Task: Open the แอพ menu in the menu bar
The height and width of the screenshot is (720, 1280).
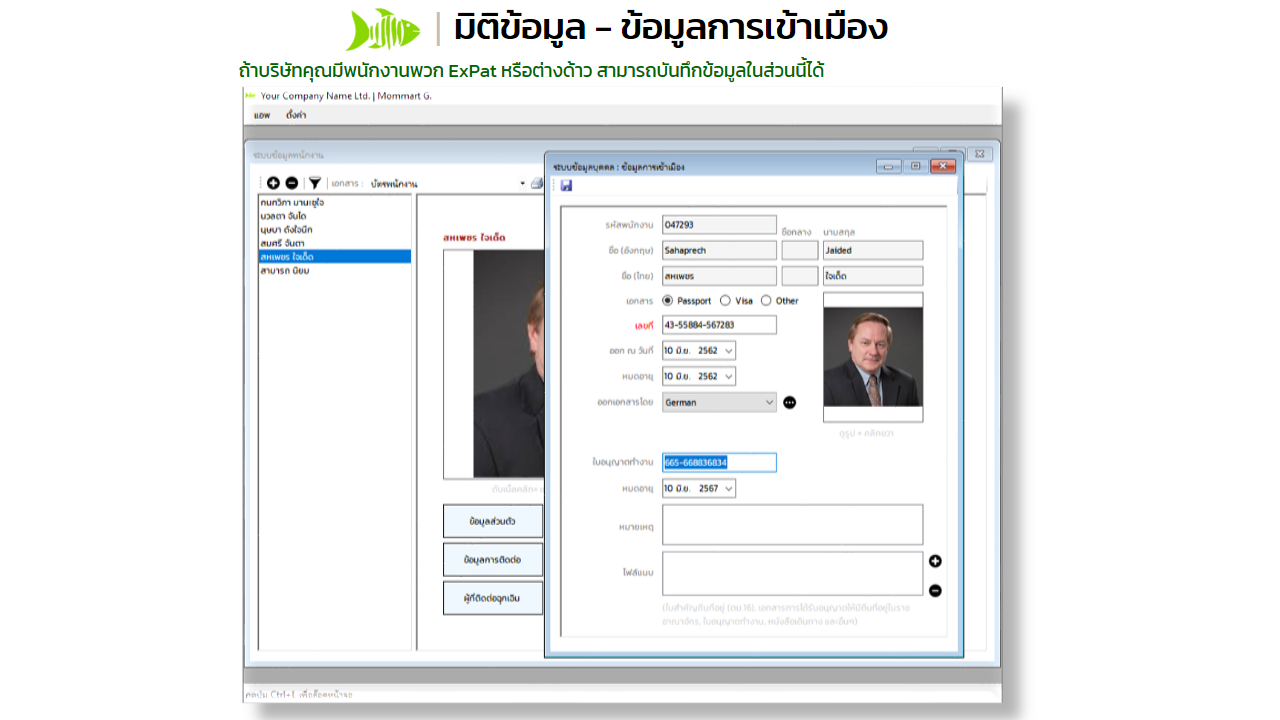Action: pyautogui.click(x=262, y=115)
